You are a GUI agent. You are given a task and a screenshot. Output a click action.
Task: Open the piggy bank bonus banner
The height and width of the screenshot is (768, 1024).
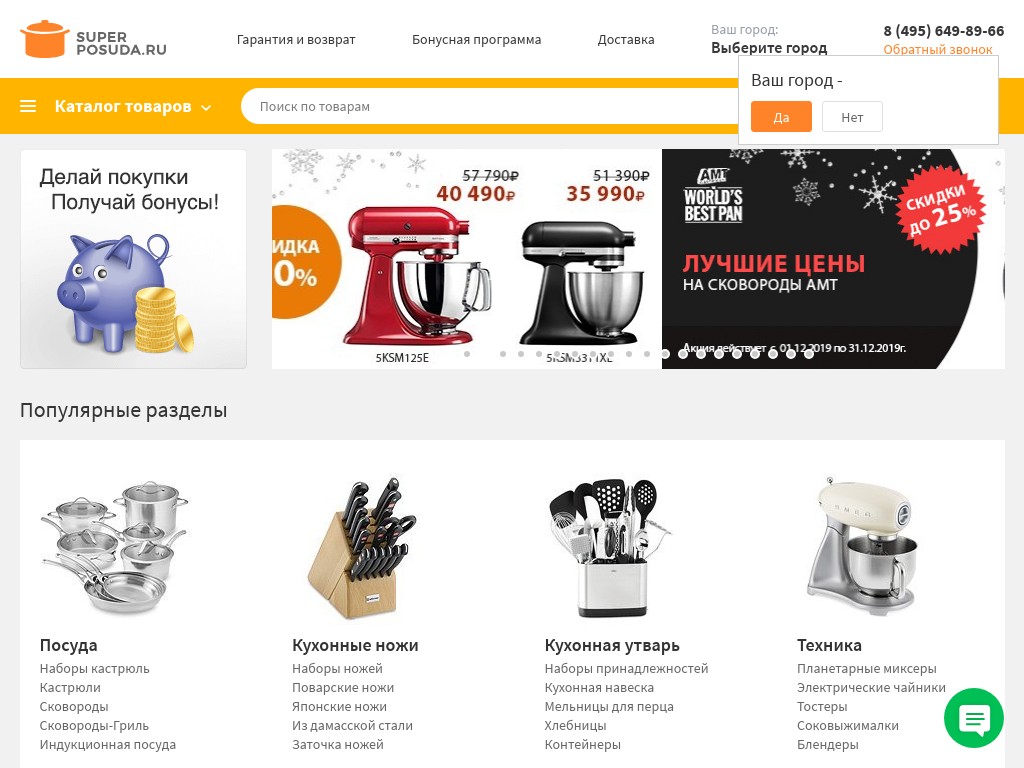pyautogui.click(x=133, y=259)
